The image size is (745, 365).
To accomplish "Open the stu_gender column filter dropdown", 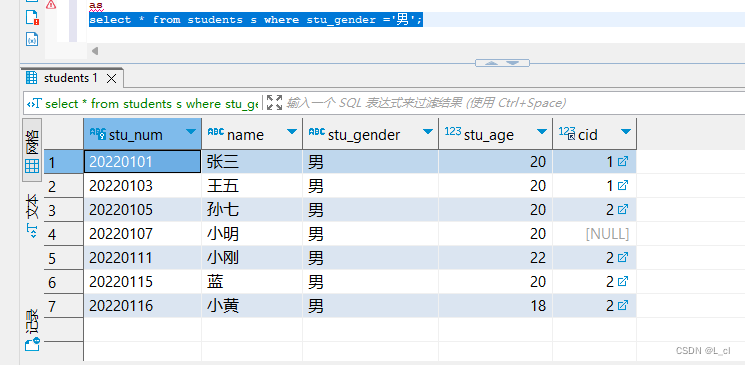I will coord(428,131).
